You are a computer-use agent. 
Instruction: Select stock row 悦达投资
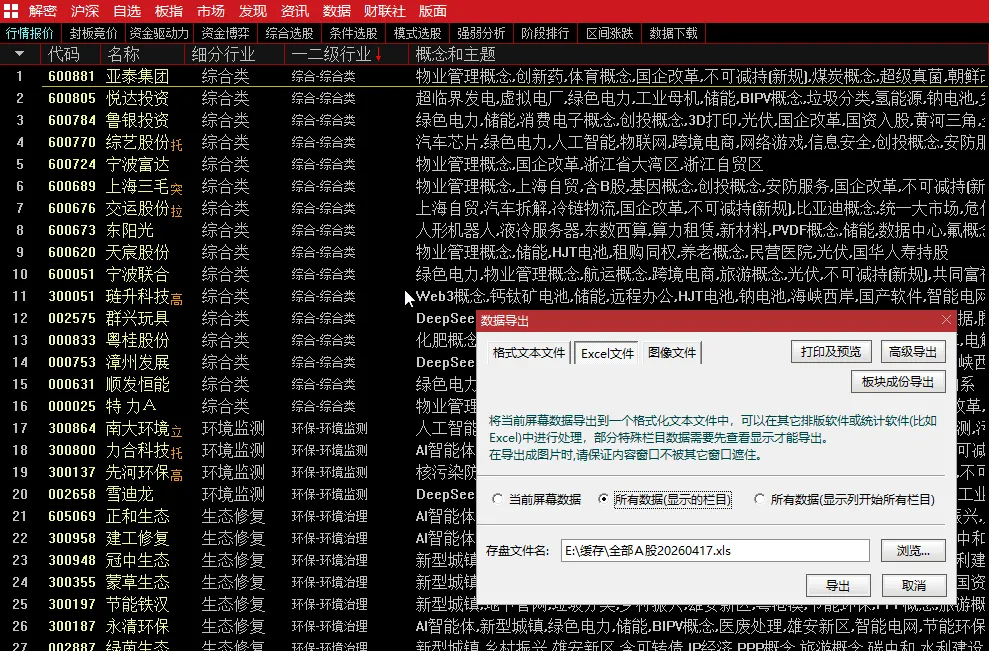494,98
